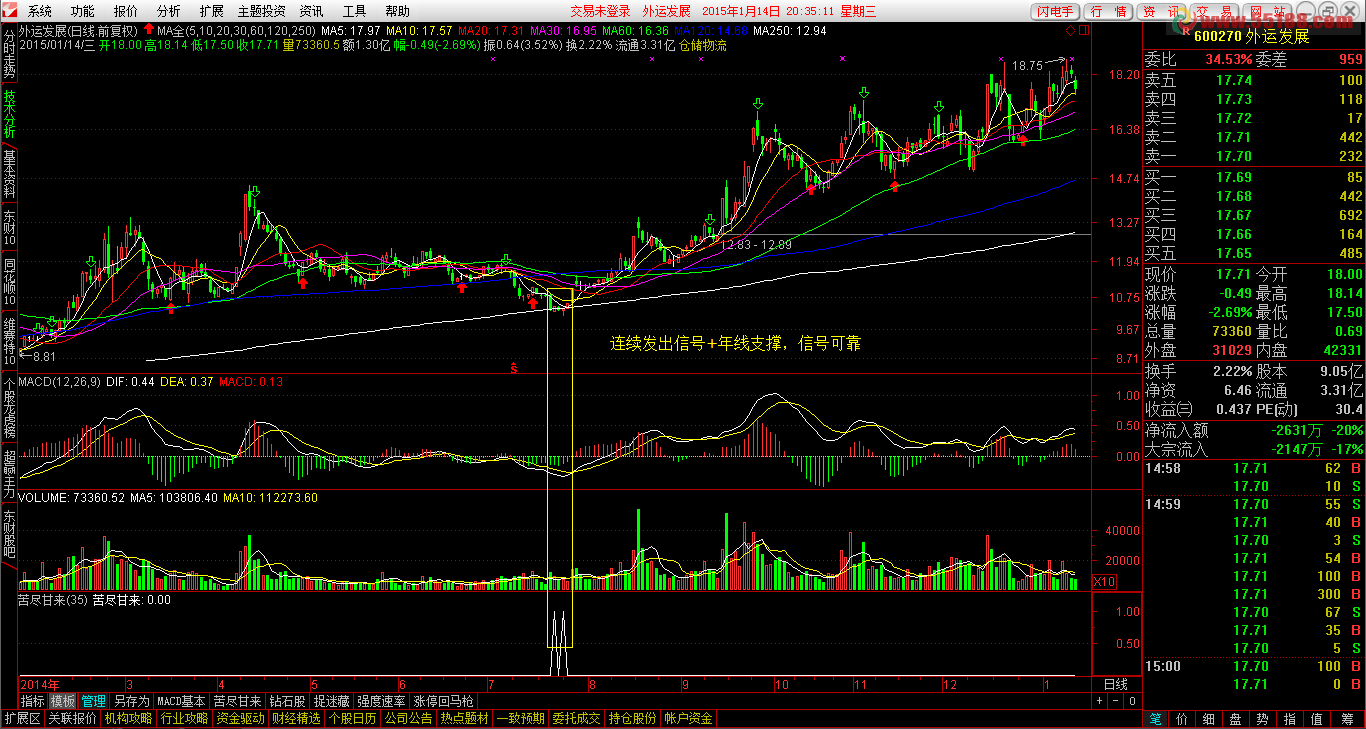This screenshot has width=1366, height=729.
Task: Select the 价 tab in the quote panel
Action: point(1183,718)
